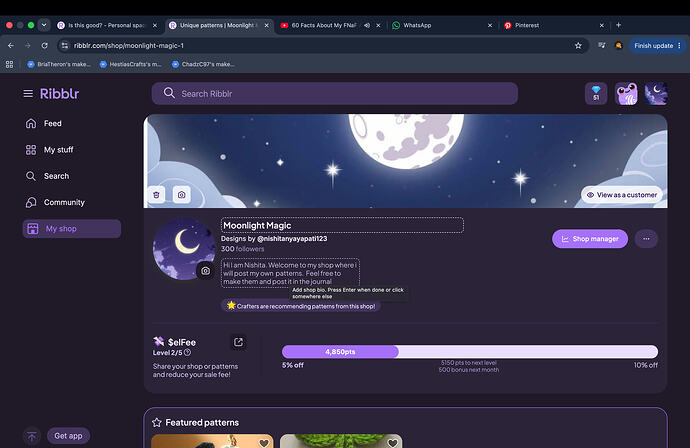Edit the shop bio text
The width and height of the screenshot is (690, 448).
pos(290,273)
